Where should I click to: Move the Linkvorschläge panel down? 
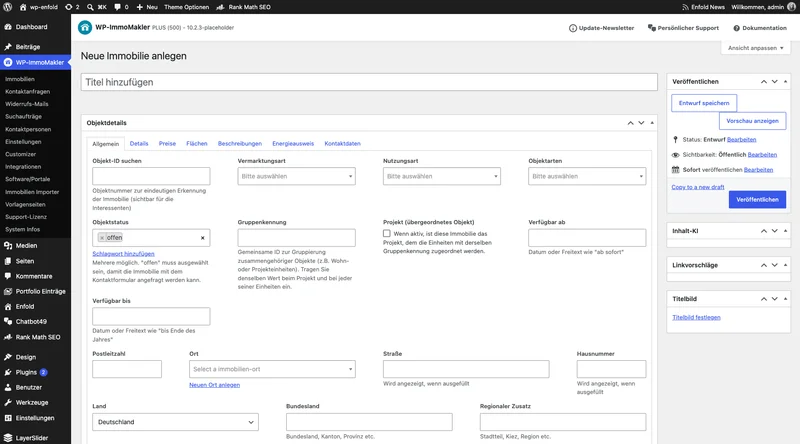pos(774,265)
